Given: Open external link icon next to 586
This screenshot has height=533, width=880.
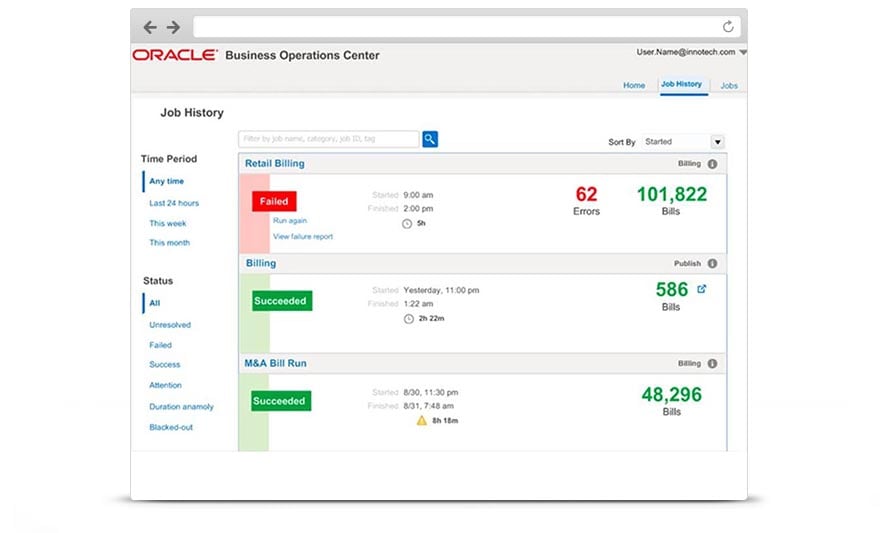Looking at the screenshot, I should point(702,289).
